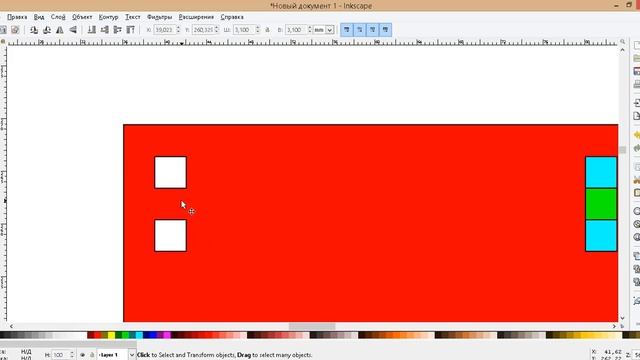Open the Расширения menu
The width and height of the screenshot is (640, 360).
click(x=196, y=17)
